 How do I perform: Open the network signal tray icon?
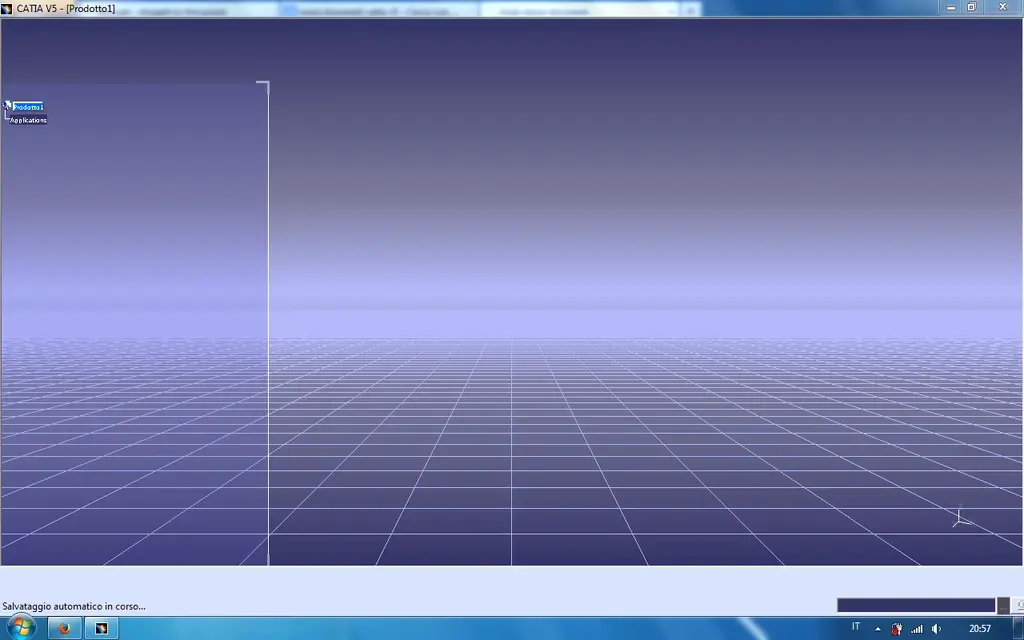click(917, 629)
